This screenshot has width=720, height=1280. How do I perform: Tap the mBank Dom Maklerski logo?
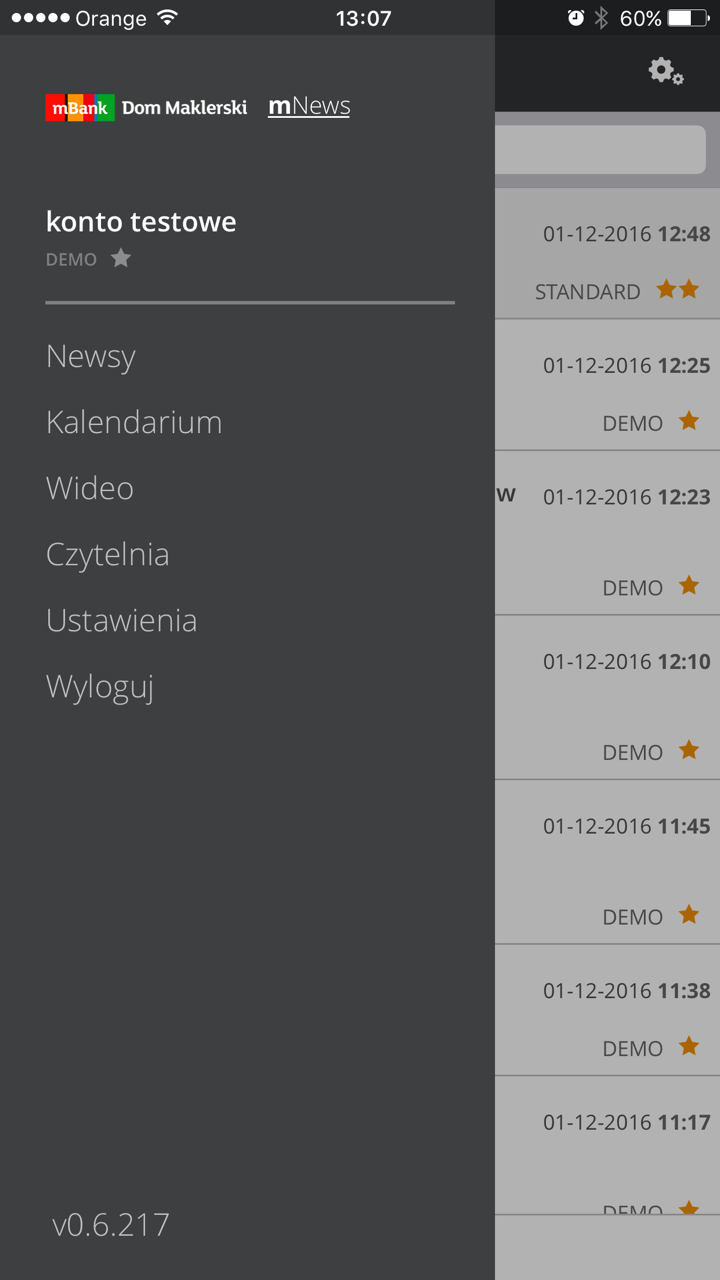(146, 107)
